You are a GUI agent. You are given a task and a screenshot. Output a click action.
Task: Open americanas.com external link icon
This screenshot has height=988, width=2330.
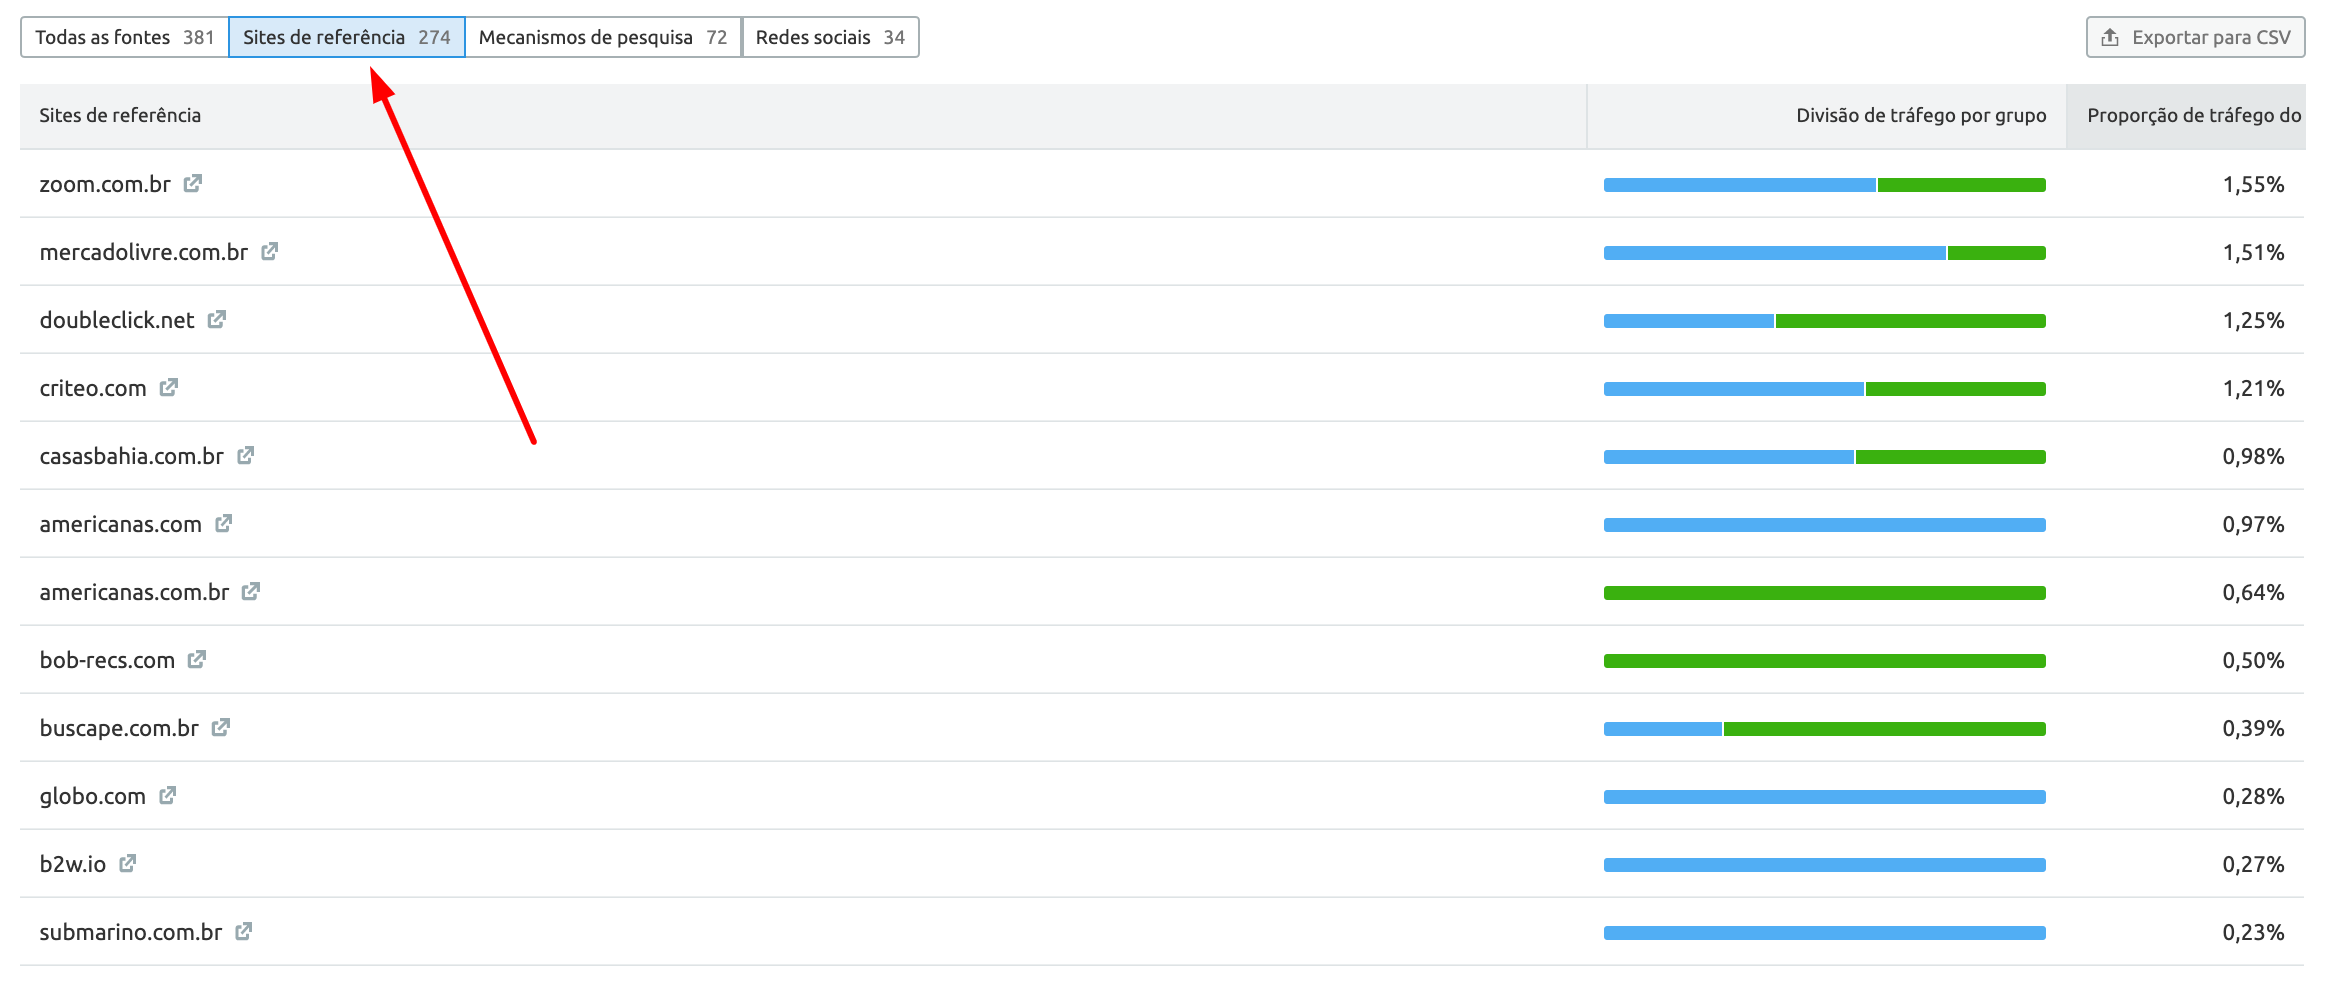(224, 523)
